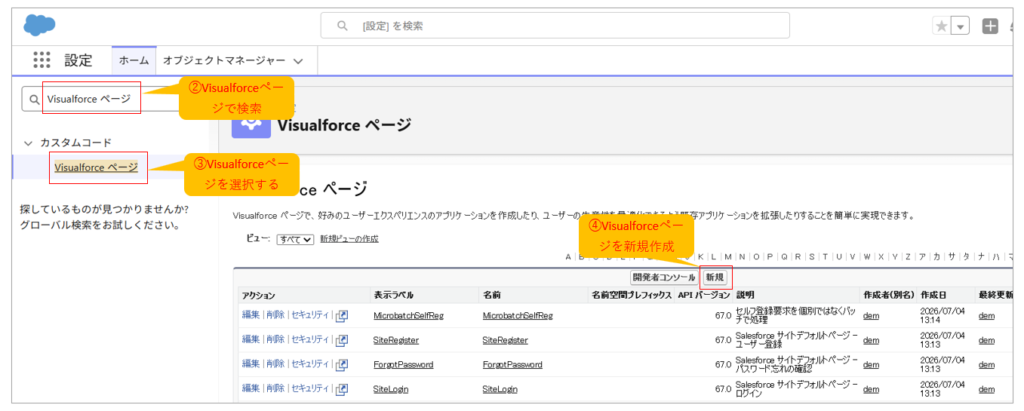
Task: Click セキュリティ for SiteLogin
Action: 310,389
